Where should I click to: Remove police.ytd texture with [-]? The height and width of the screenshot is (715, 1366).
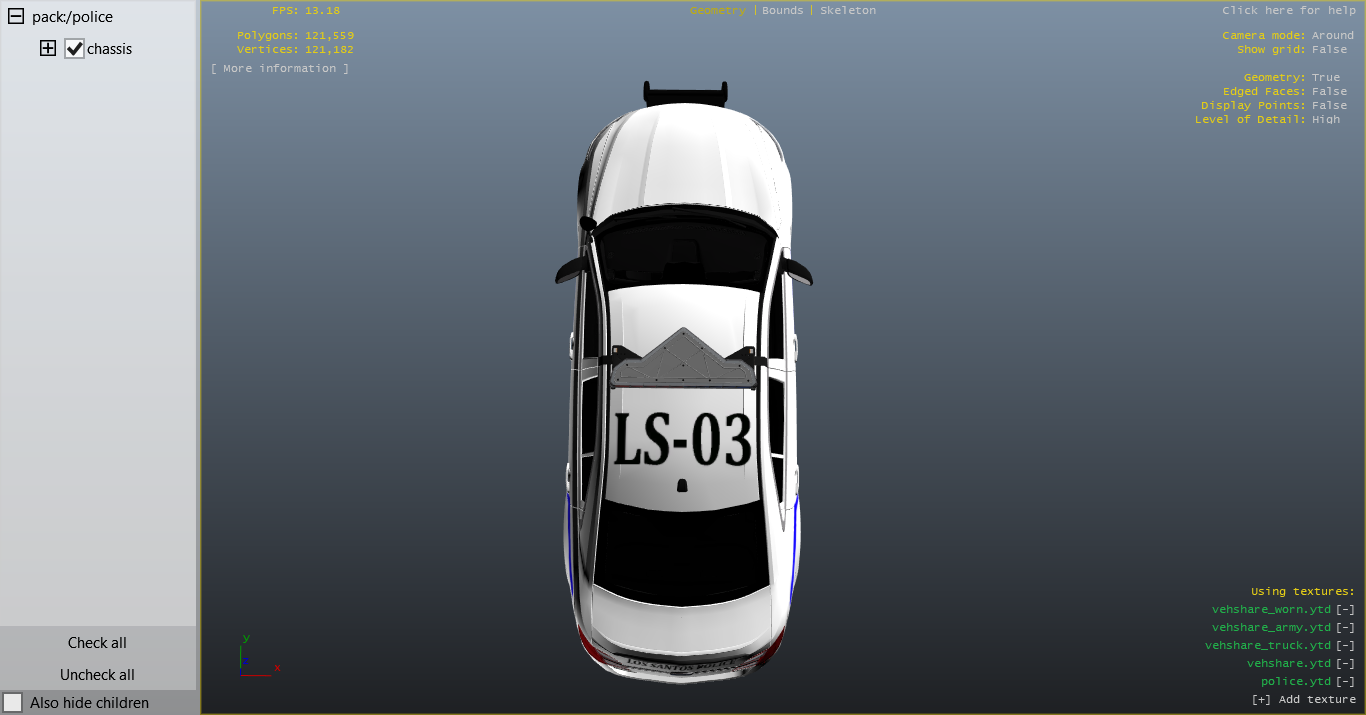[1345, 682]
